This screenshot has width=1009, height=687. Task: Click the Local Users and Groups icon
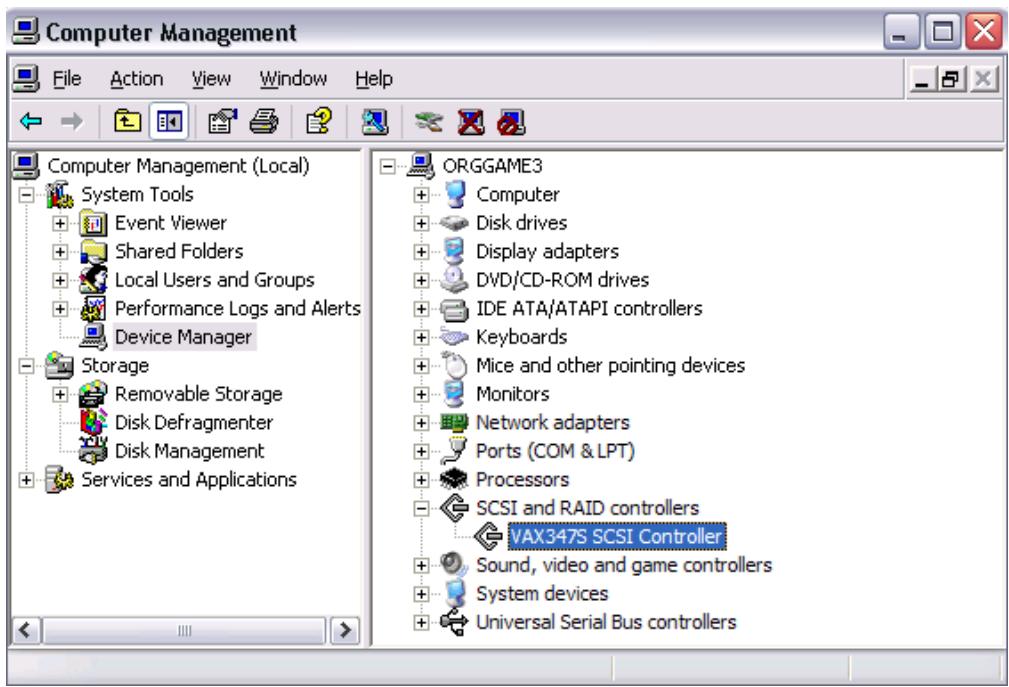[x=93, y=280]
